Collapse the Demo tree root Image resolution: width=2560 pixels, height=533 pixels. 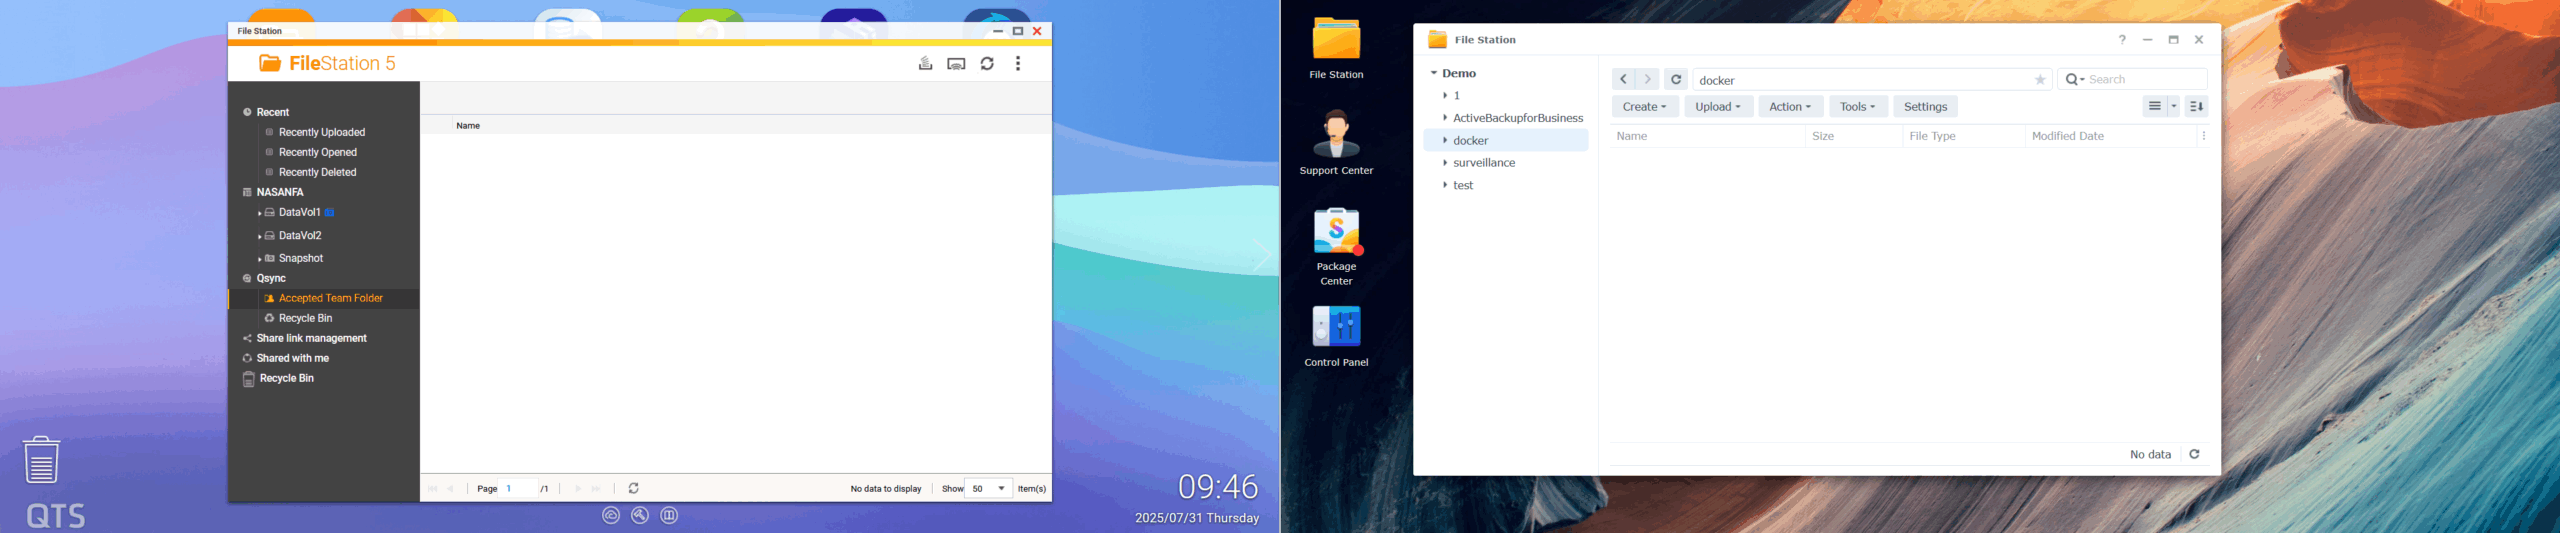(1433, 73)
